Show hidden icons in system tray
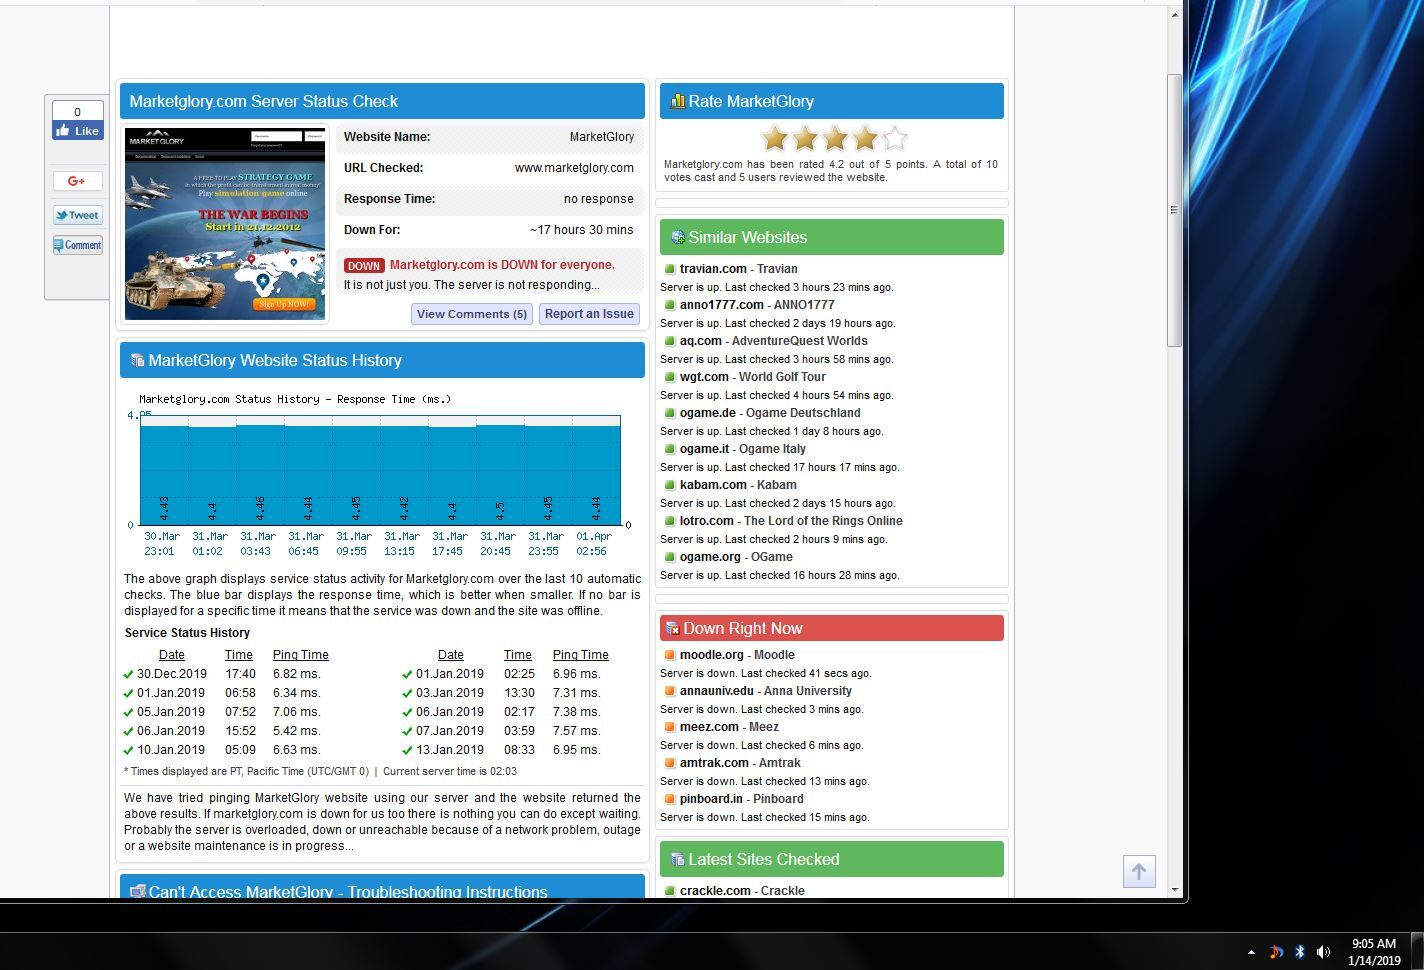The height and width of the screenshot is (970, 1424). coord(1250,952)
